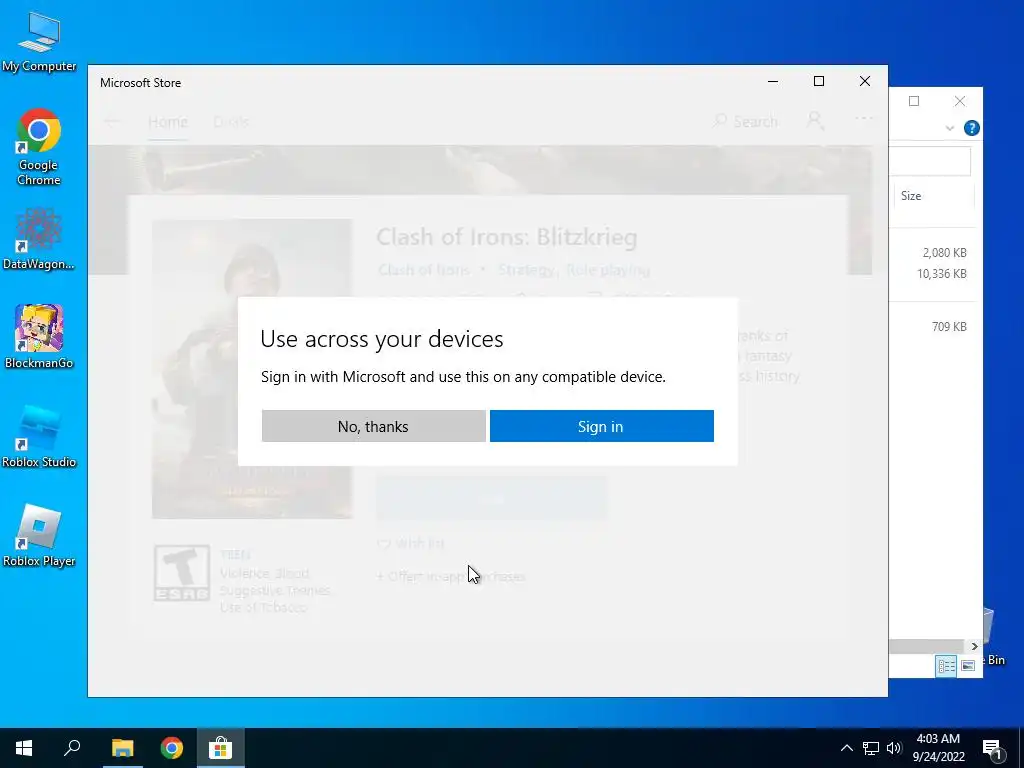The width and height of the screenshot is (1024, 768).
Task: Select the 709 KB file size cell
Action: coord(949,327)
